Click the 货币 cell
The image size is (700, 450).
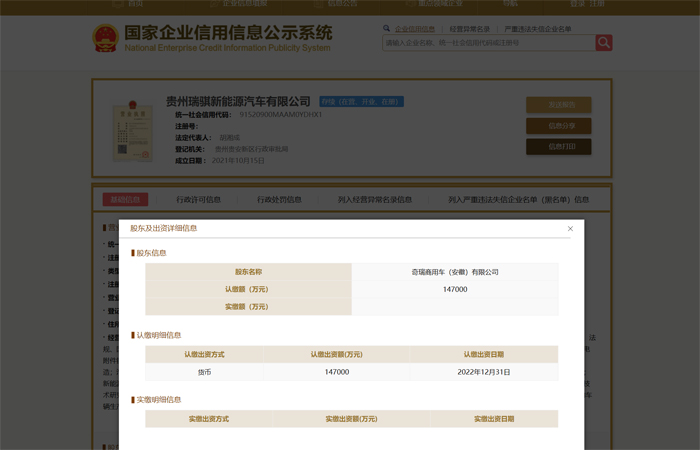(204, 372)
